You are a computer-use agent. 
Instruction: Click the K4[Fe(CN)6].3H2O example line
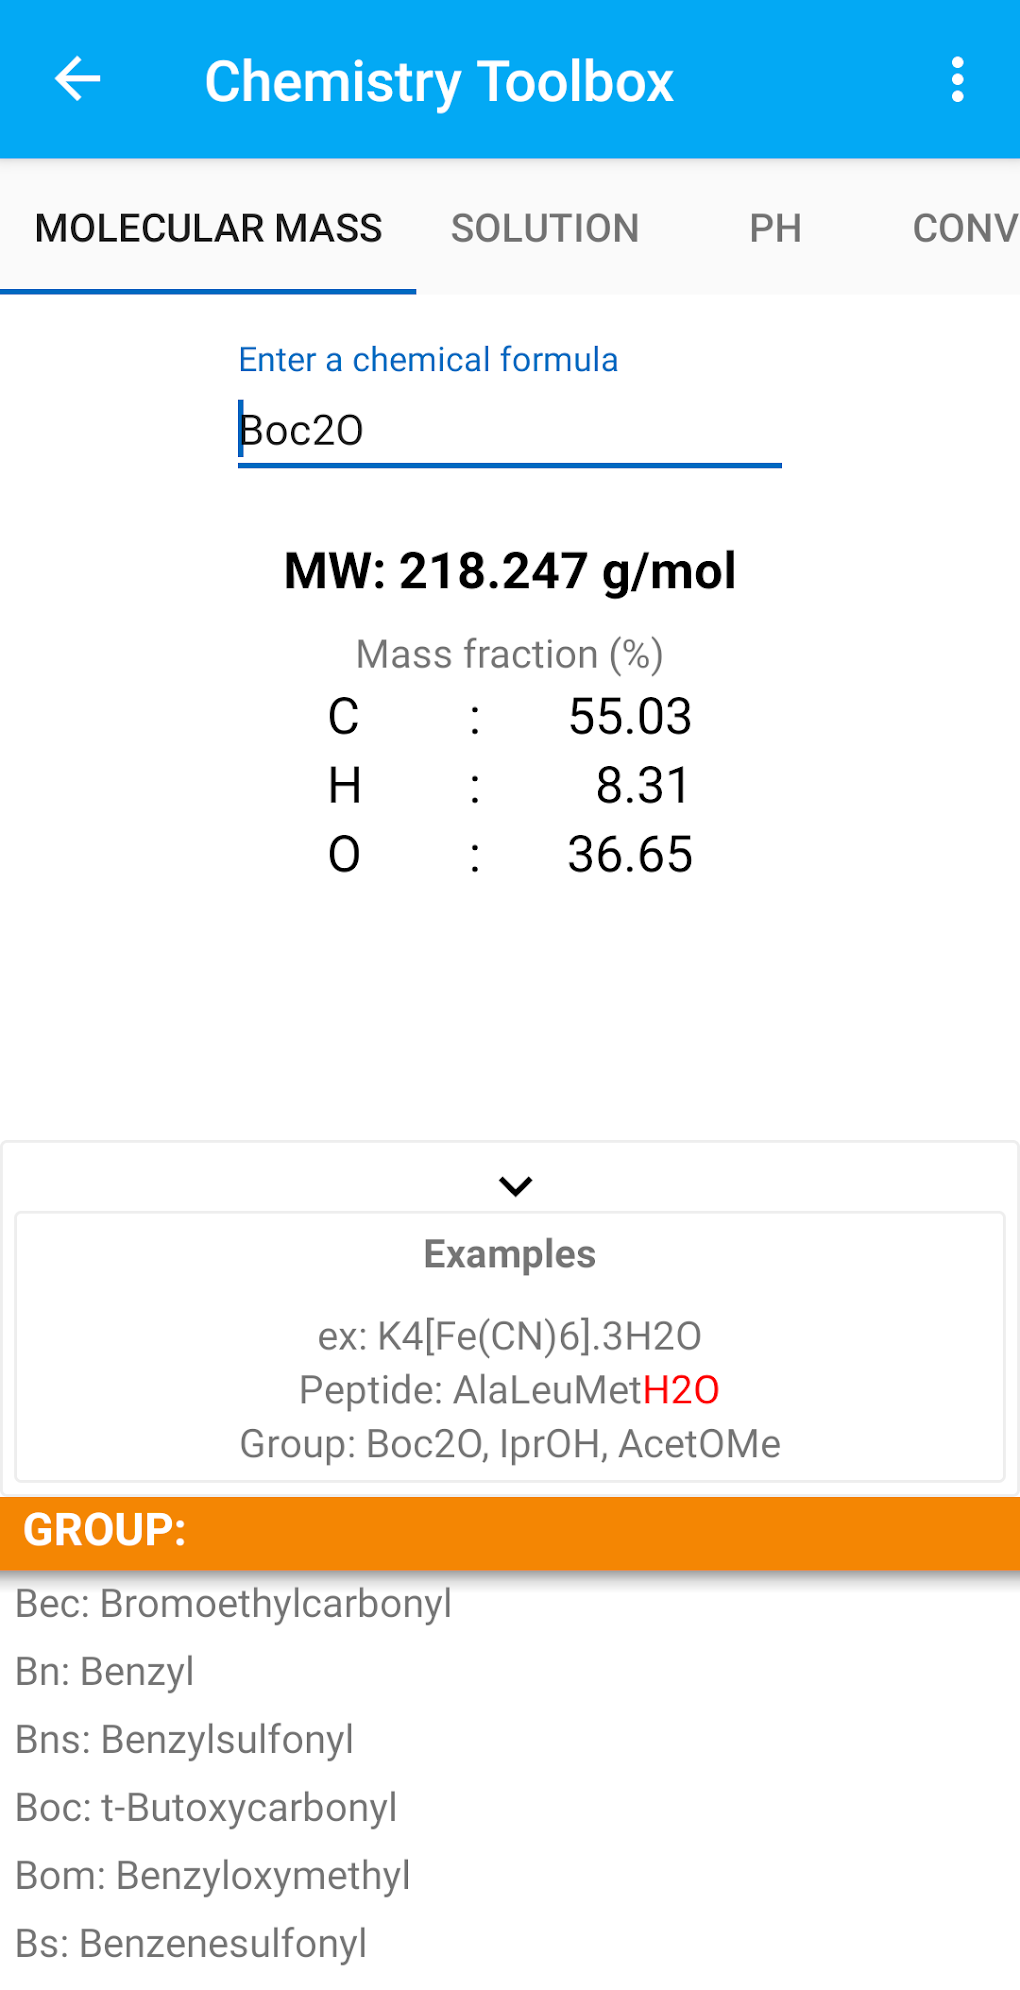coord(510,1336)
